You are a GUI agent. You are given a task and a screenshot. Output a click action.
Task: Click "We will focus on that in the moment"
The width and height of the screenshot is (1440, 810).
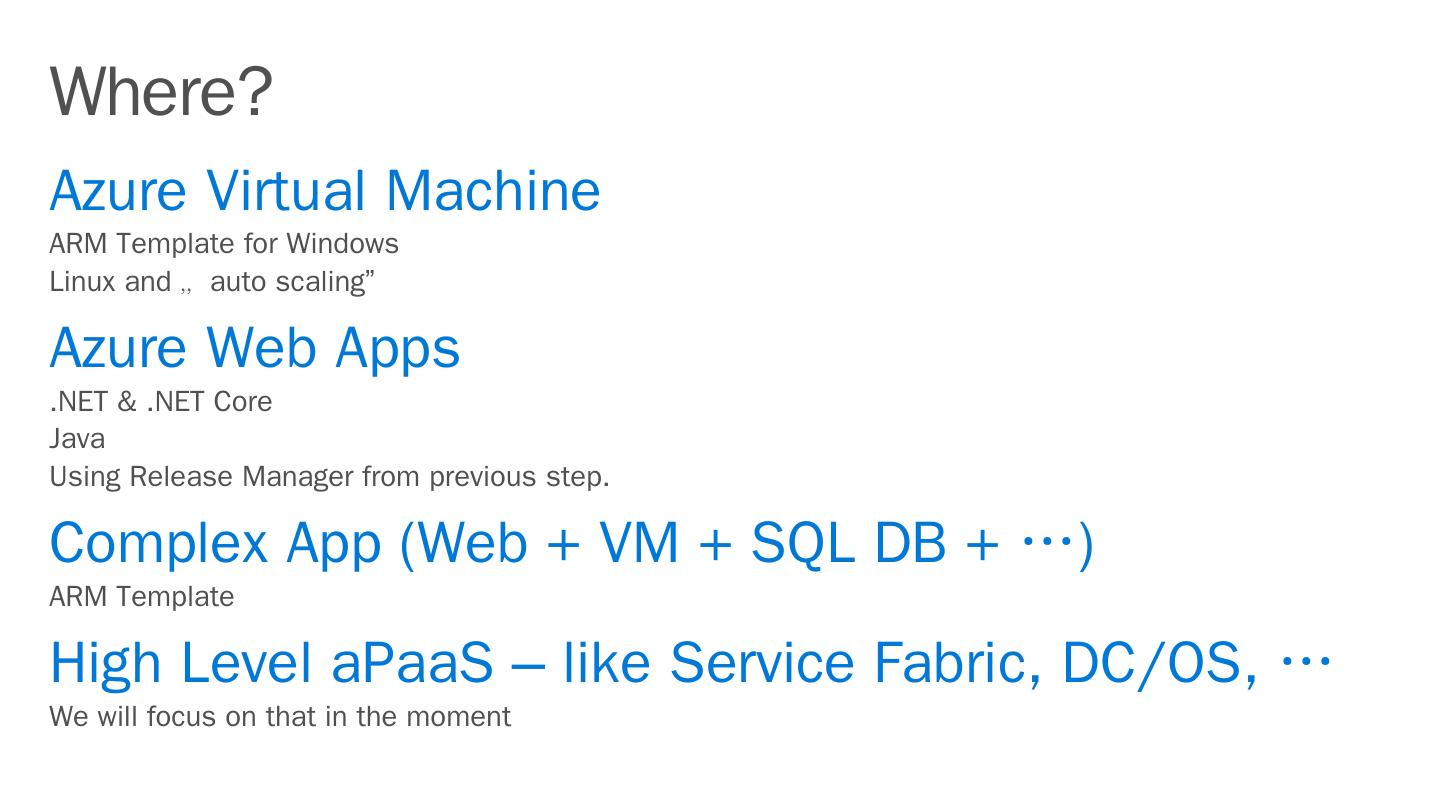pyautogui.click(x=280, y=717)
